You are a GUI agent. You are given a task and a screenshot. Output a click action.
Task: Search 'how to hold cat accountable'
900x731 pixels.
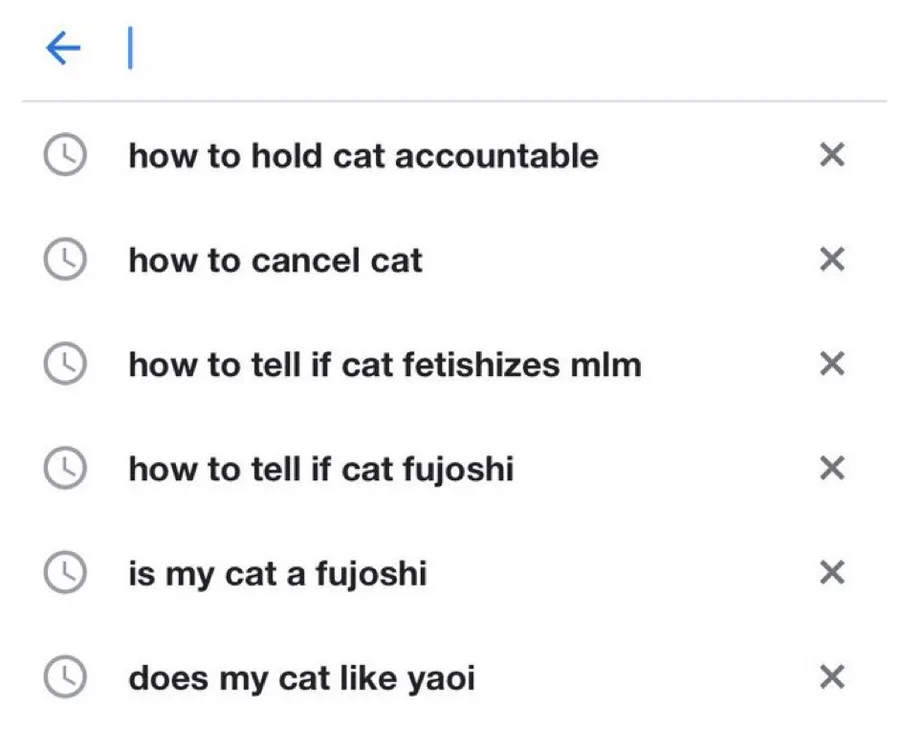pyautogui.click(x=363, y=156)
